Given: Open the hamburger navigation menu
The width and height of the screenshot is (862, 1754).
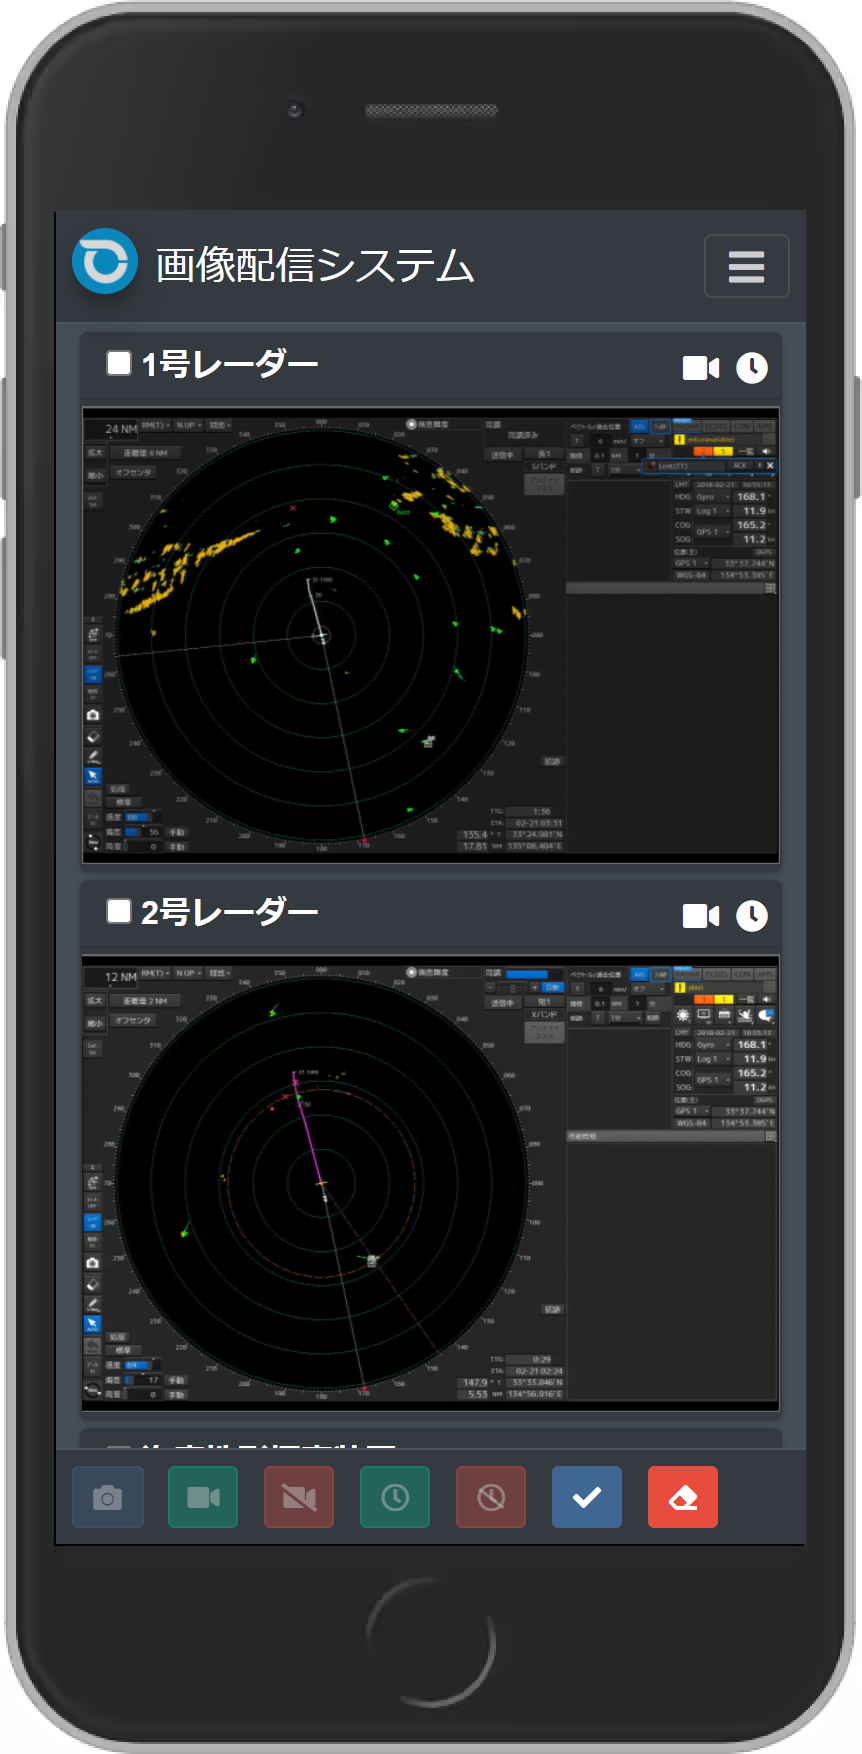Looking at the screenshot, I should point(746,266).
